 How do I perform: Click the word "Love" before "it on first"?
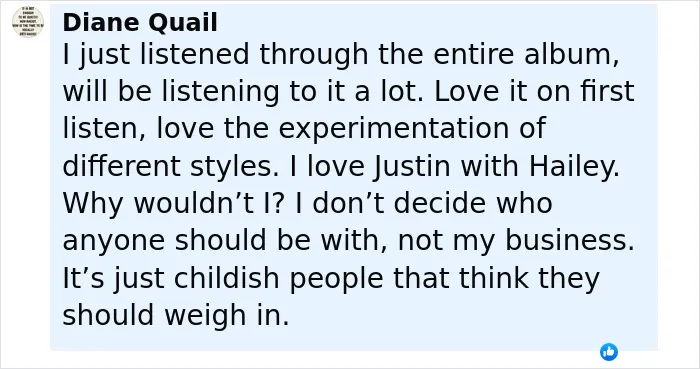(467, 91)
